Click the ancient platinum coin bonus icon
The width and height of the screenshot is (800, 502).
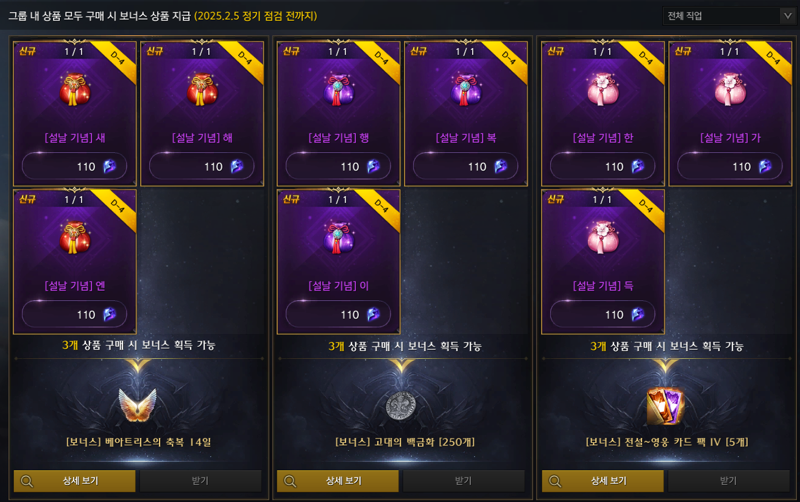click(x=401, y=406)
